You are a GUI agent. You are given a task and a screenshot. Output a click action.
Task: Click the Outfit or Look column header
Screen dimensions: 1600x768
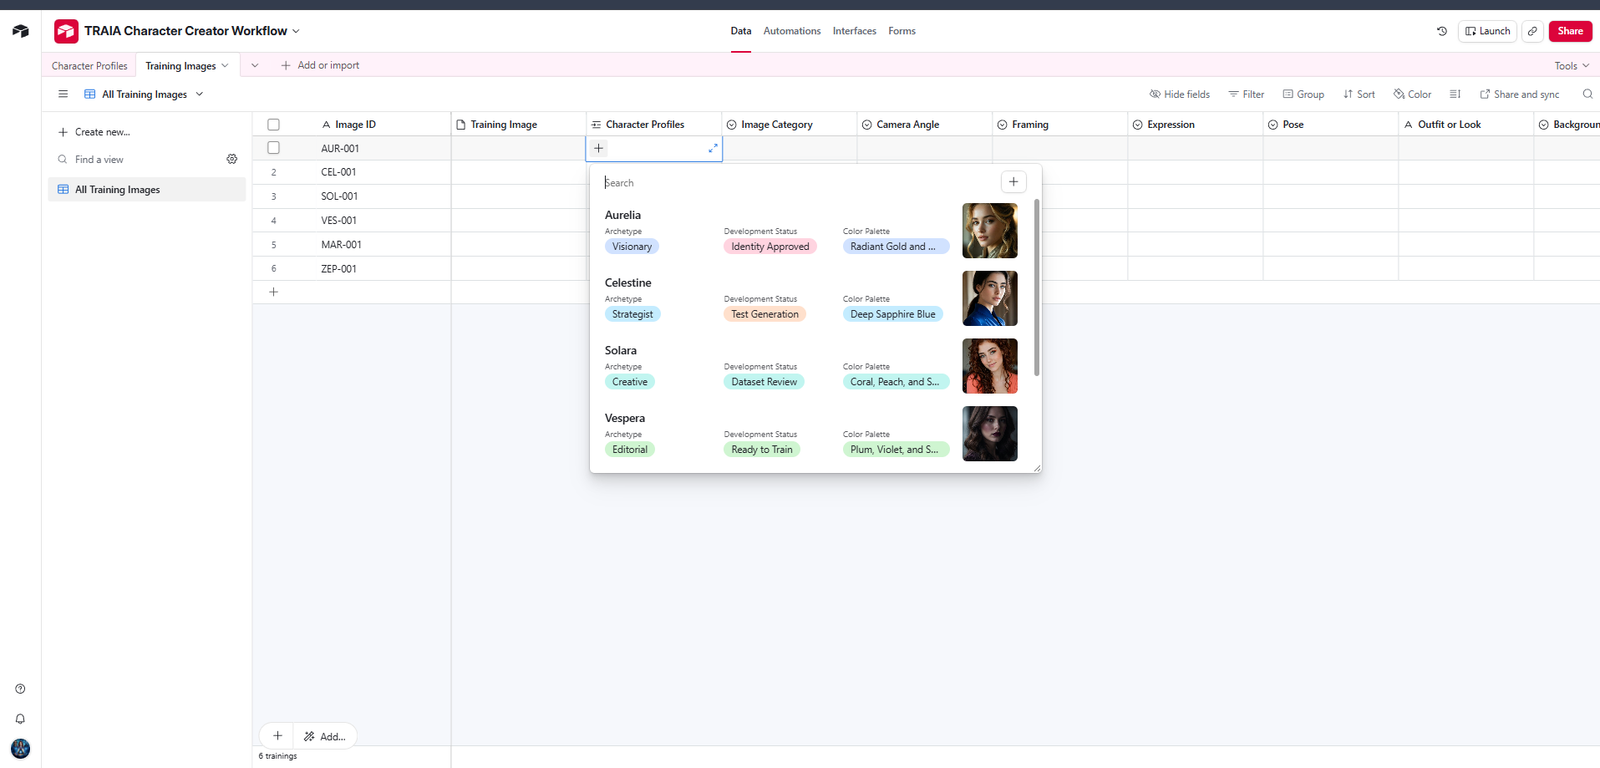[x=1466, y=124]
